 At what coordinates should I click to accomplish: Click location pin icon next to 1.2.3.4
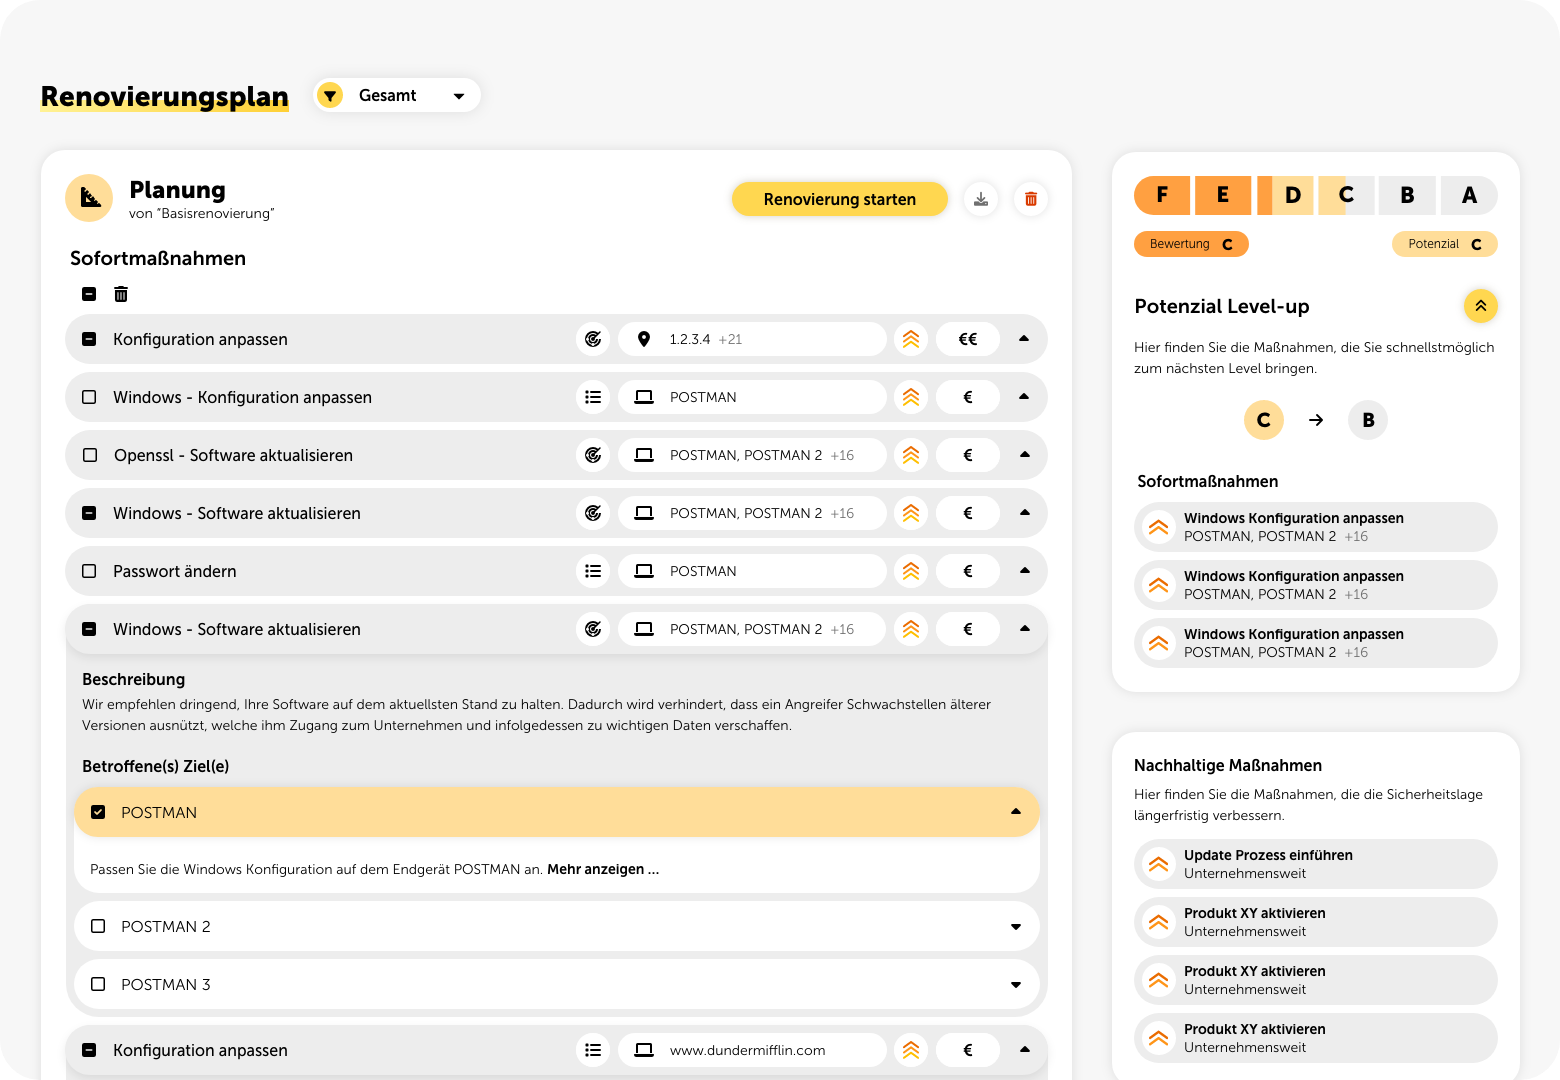point(644,339)
